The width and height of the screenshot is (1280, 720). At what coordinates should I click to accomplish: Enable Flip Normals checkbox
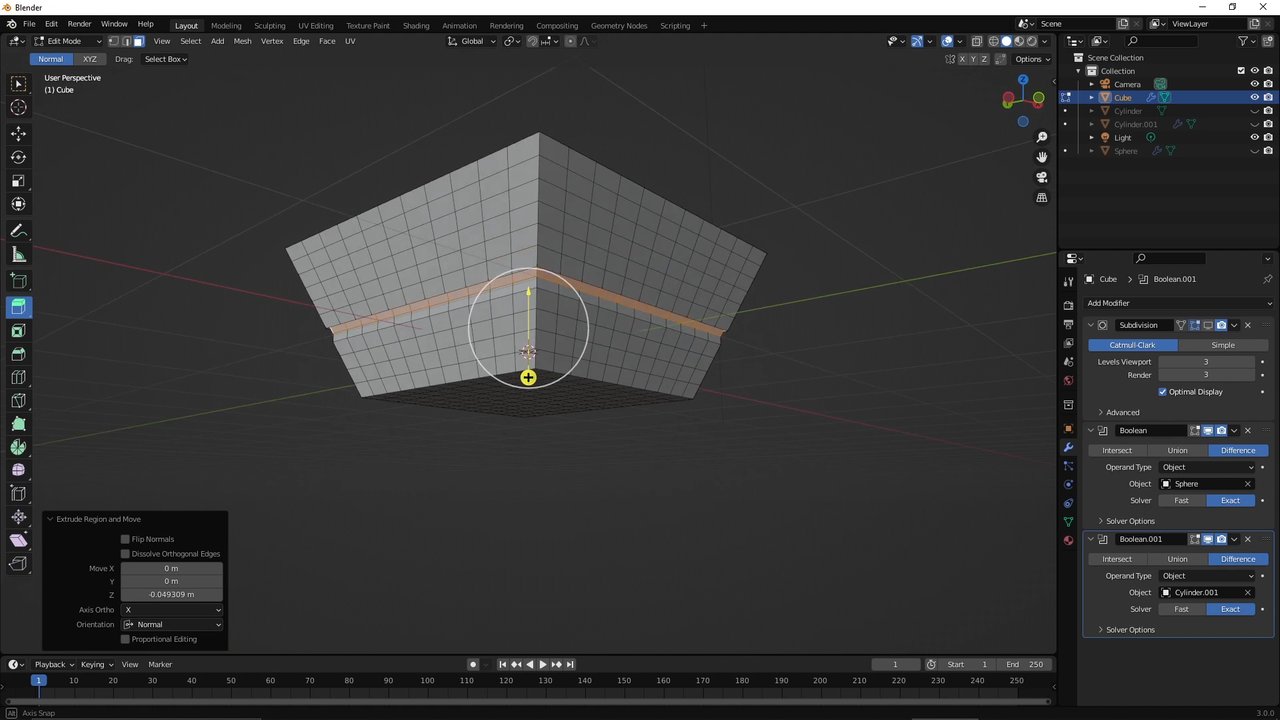point(125,539)
